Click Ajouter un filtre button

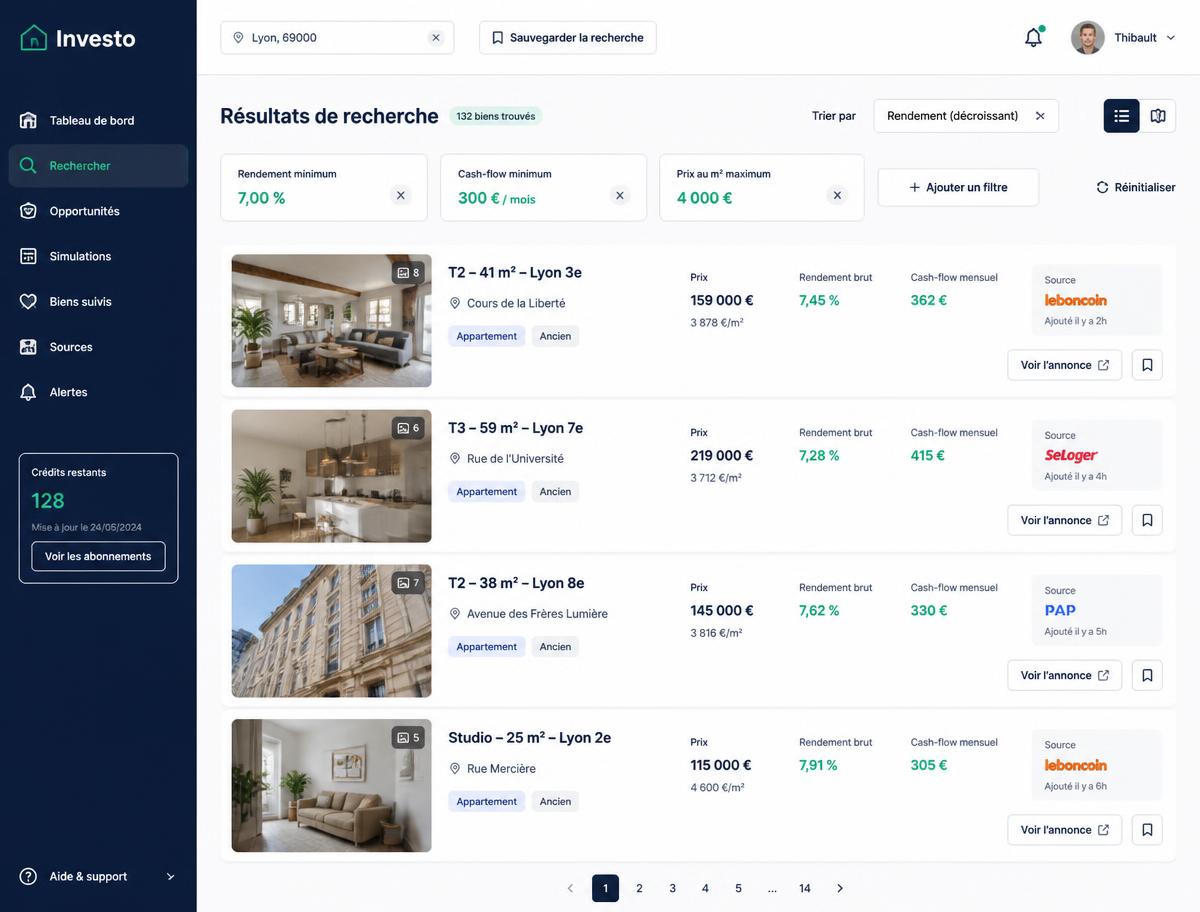(x=958, y=187)
